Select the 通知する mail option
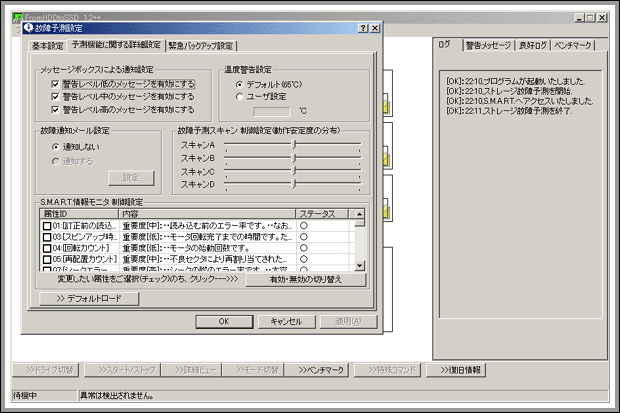620x413 pixels. (x=55, y=161)
